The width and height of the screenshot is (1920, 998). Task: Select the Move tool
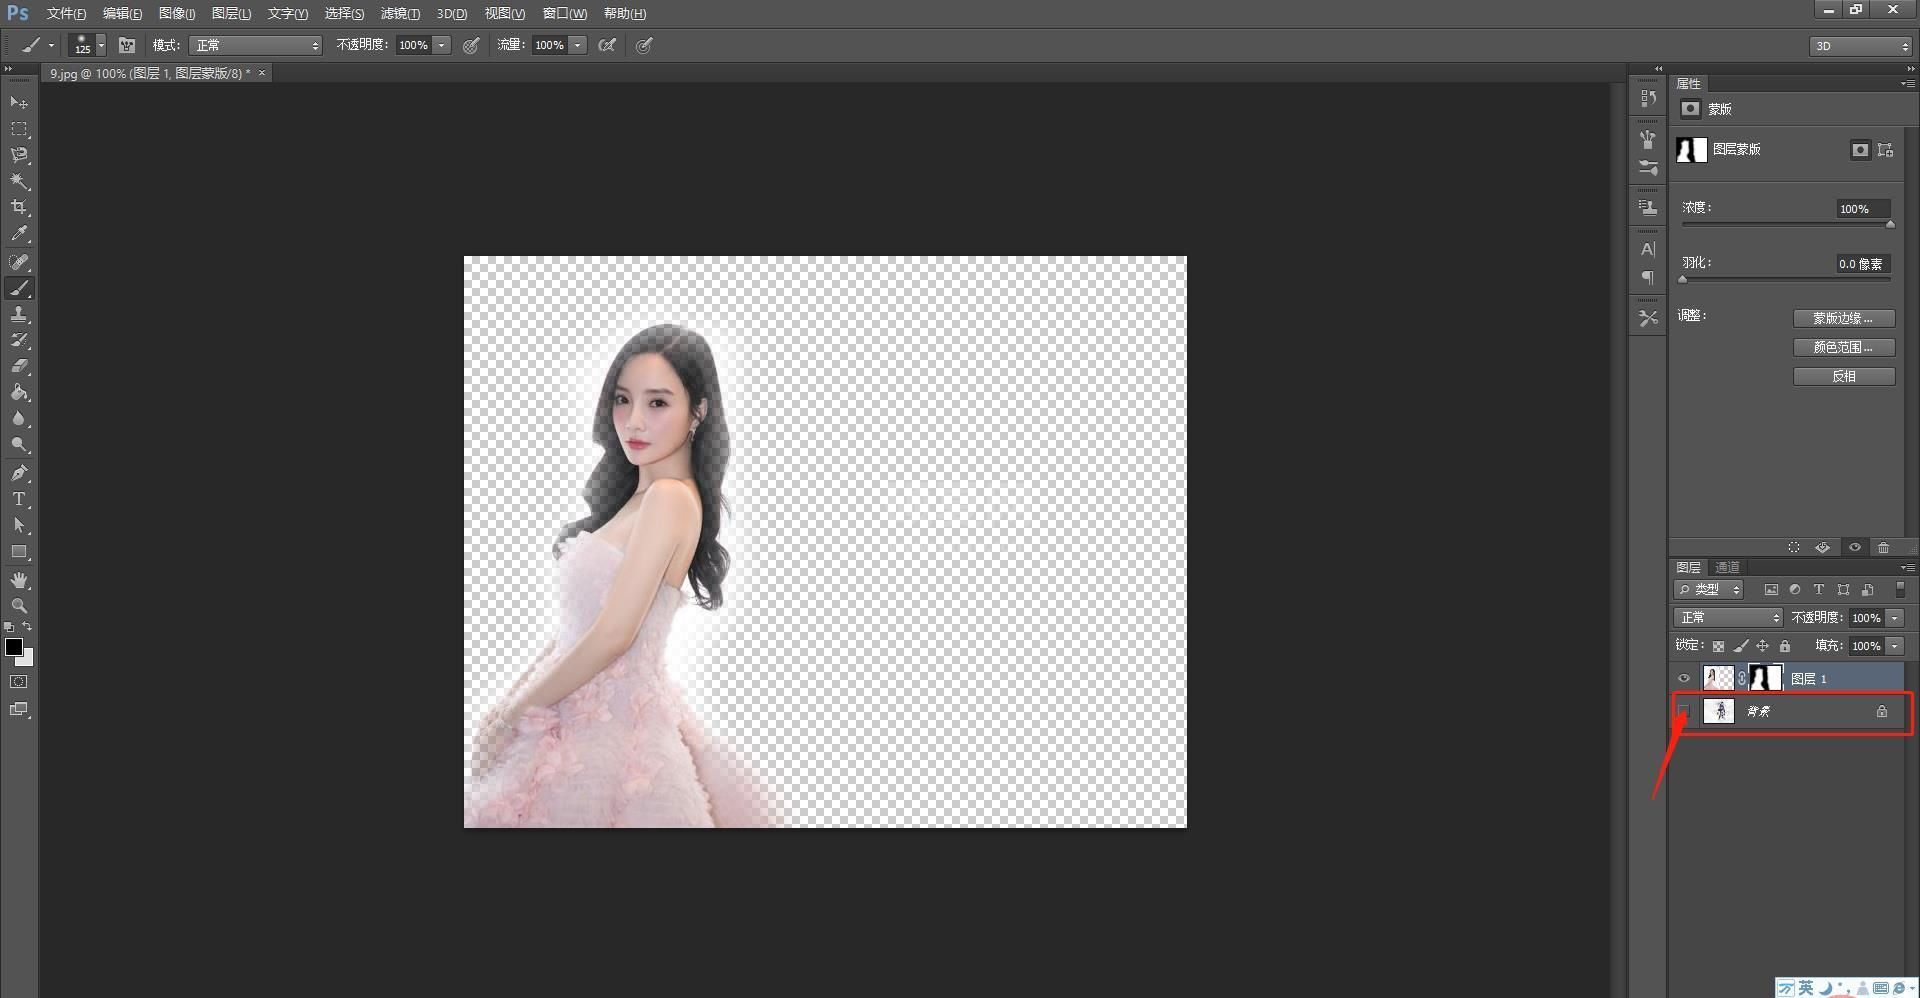click(19, 103)
